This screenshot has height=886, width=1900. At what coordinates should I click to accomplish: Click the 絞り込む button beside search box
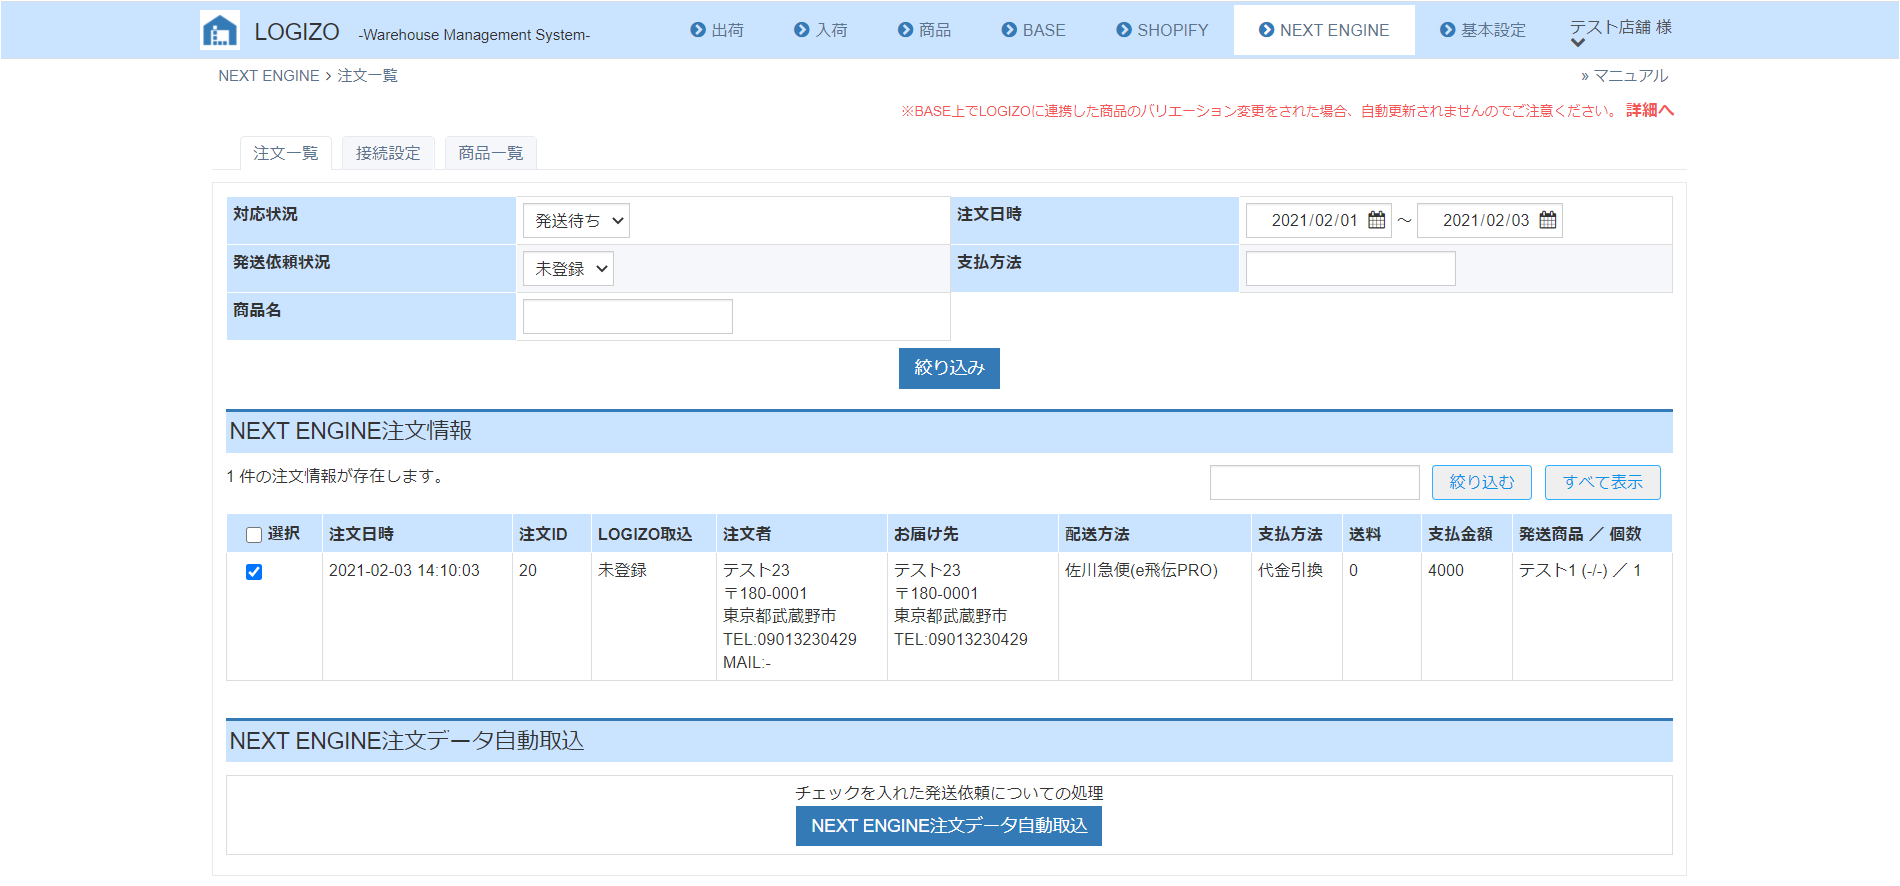click(1482, 482)
